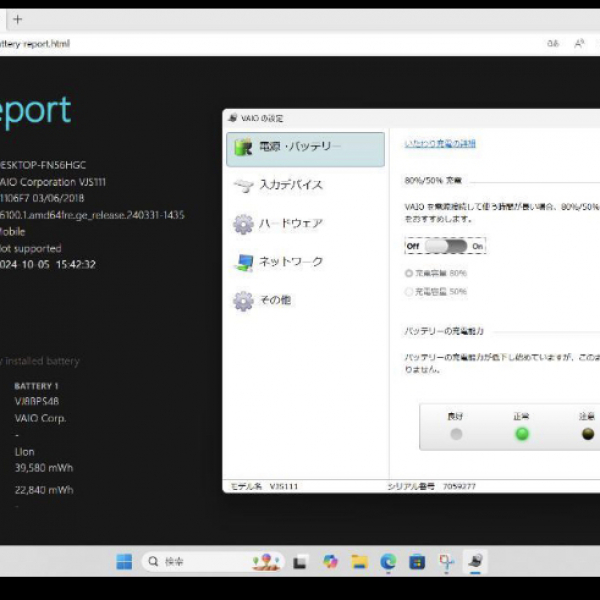Image resolution: width=600 pixels, height=600 pixels.
Task: Click the 'installed battery' section heading
Action: [x=42, y=361]
